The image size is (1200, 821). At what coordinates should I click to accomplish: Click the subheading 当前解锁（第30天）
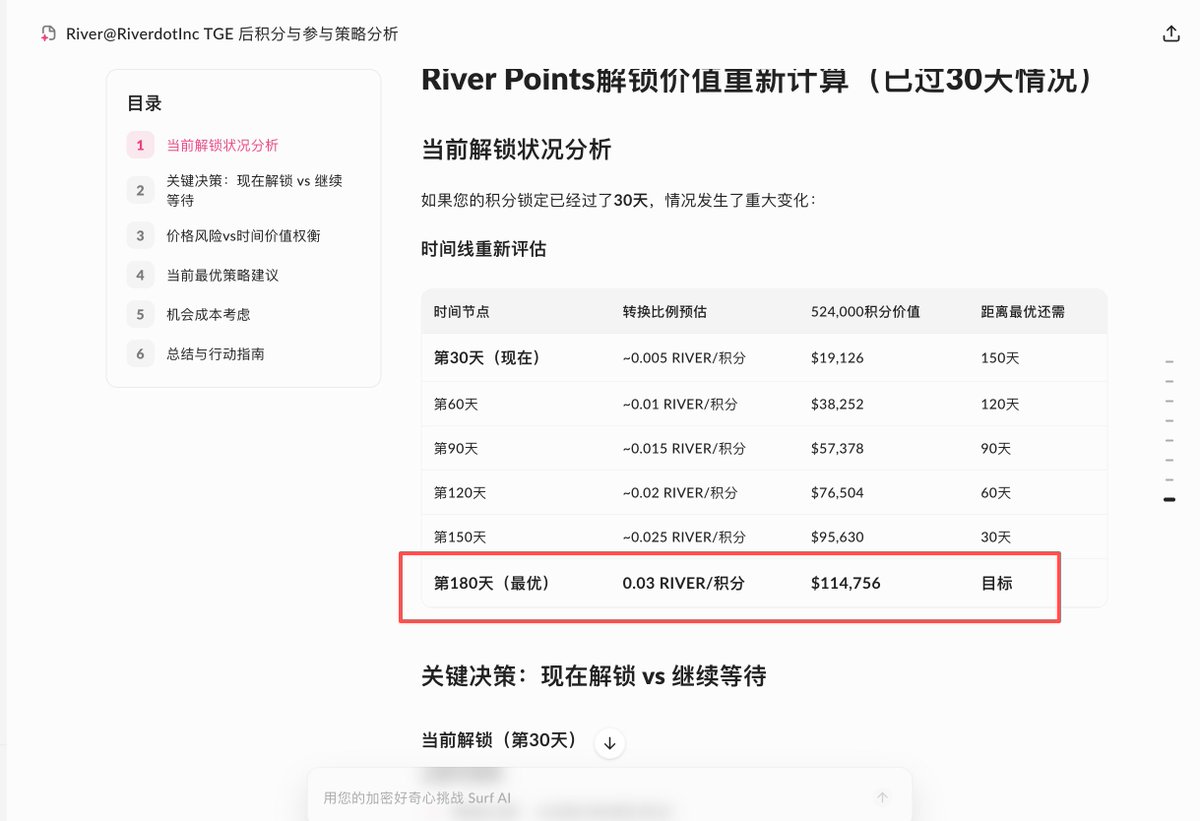500,741
